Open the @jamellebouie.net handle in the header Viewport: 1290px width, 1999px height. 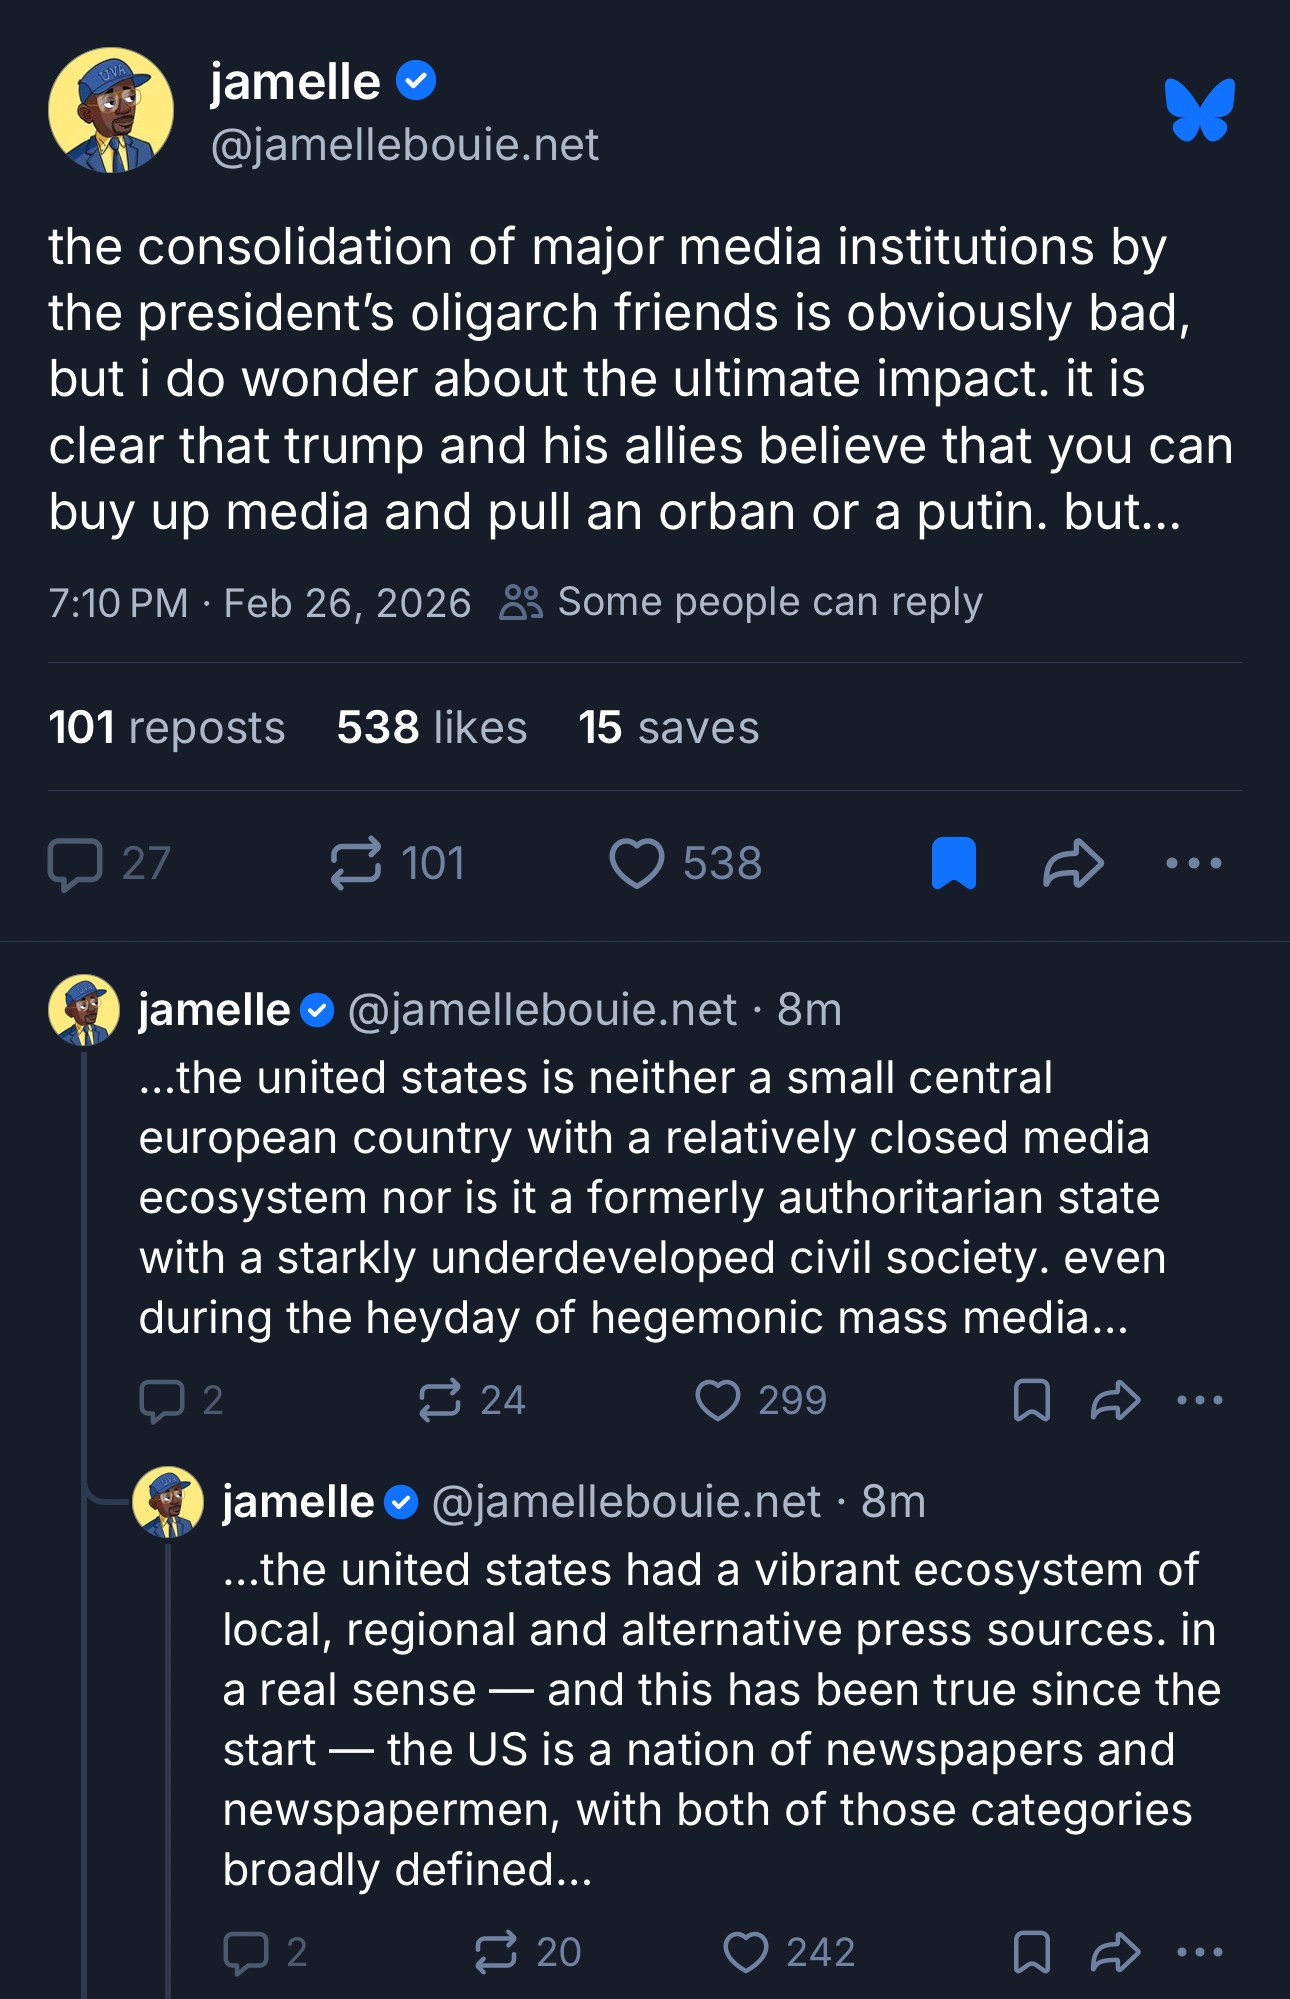coord(404,146)
